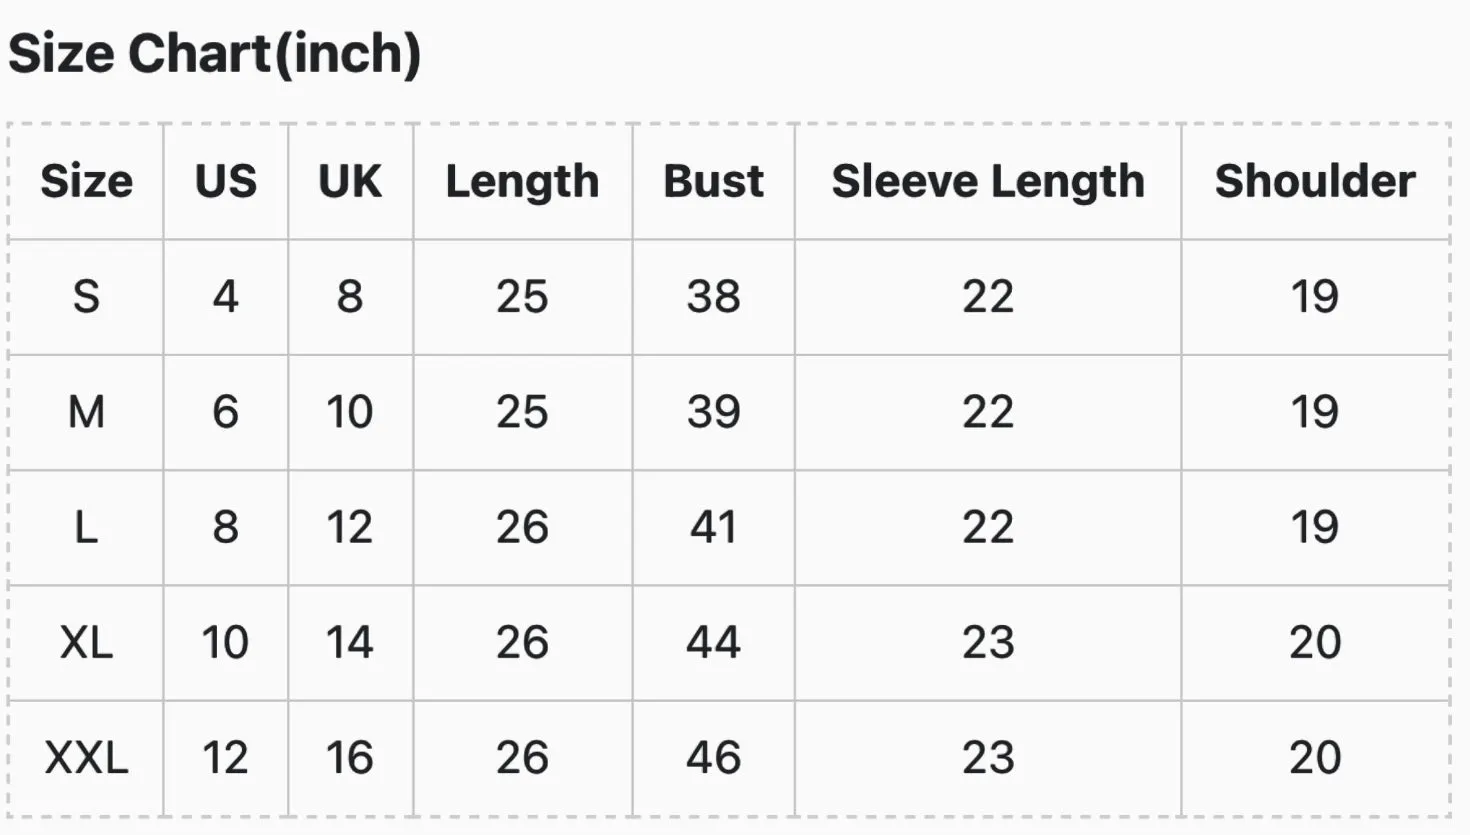Image resolution: width=1470 pixels, height=835 pixels.
Task: Select the Sleeve Length column header
Action: 988,182
